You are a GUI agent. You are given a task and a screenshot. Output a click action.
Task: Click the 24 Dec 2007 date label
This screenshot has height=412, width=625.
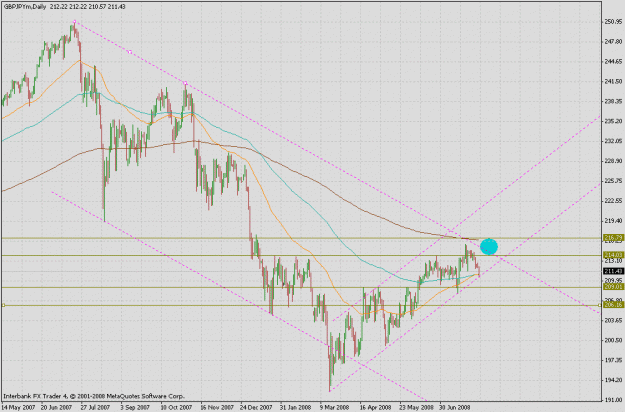click(256, 408)
